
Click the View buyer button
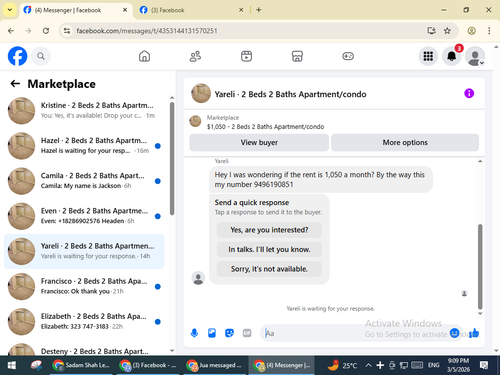(259, 142)
